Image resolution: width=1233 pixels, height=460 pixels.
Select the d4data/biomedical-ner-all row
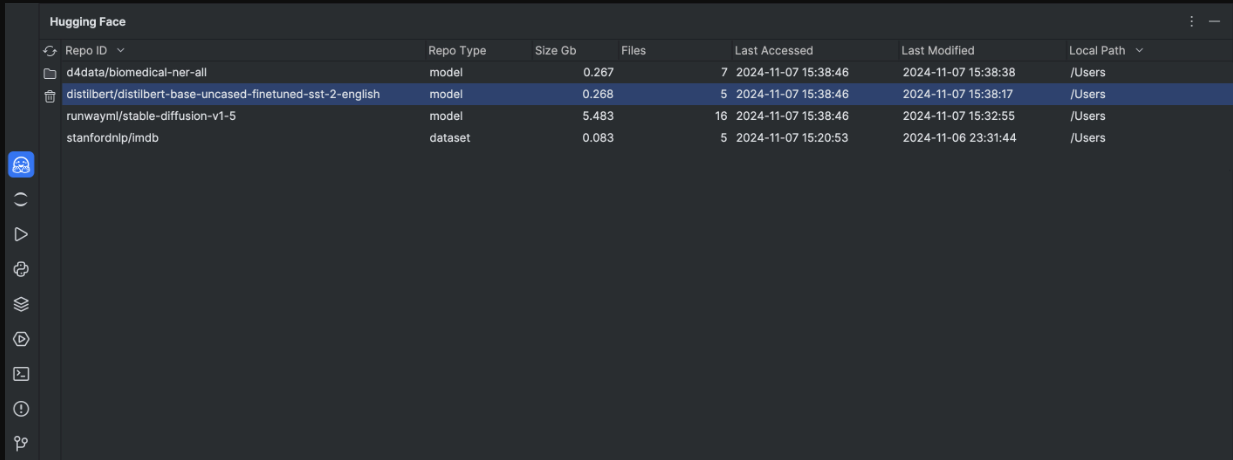tap(136, 72)
